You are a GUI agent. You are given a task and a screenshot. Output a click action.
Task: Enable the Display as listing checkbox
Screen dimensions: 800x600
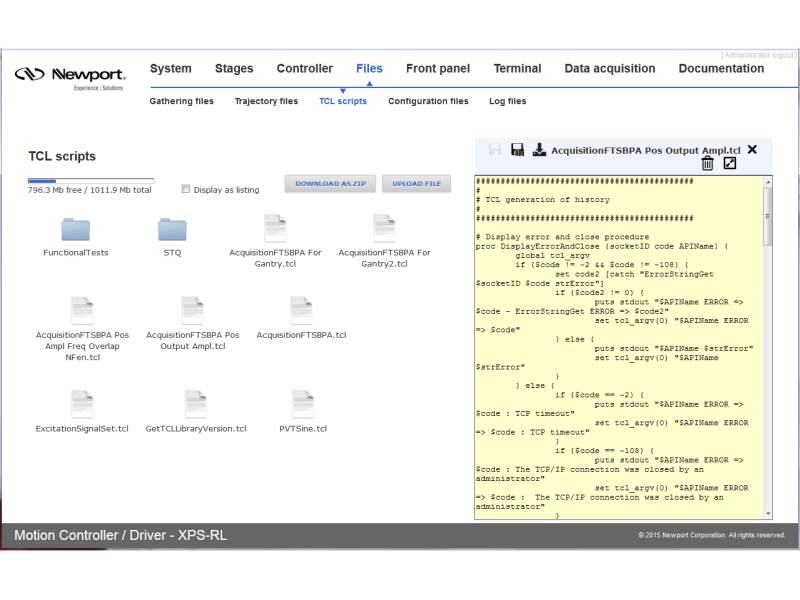186,189
